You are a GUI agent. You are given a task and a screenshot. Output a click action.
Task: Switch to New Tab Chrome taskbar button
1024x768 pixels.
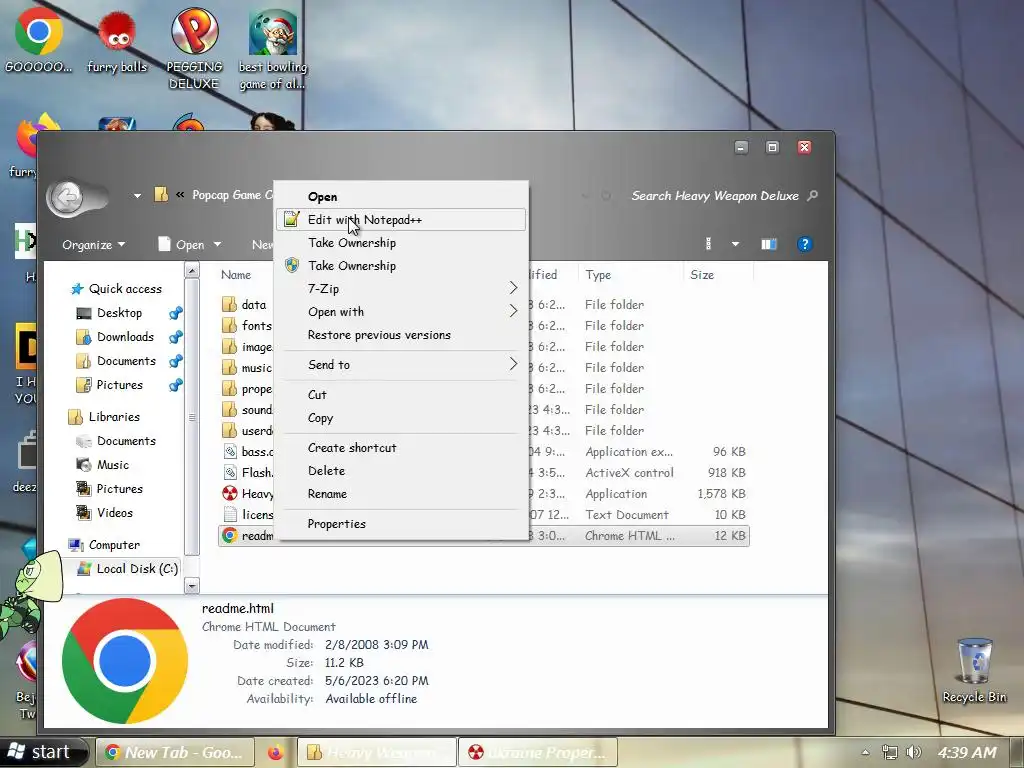[x=176, y=752]
